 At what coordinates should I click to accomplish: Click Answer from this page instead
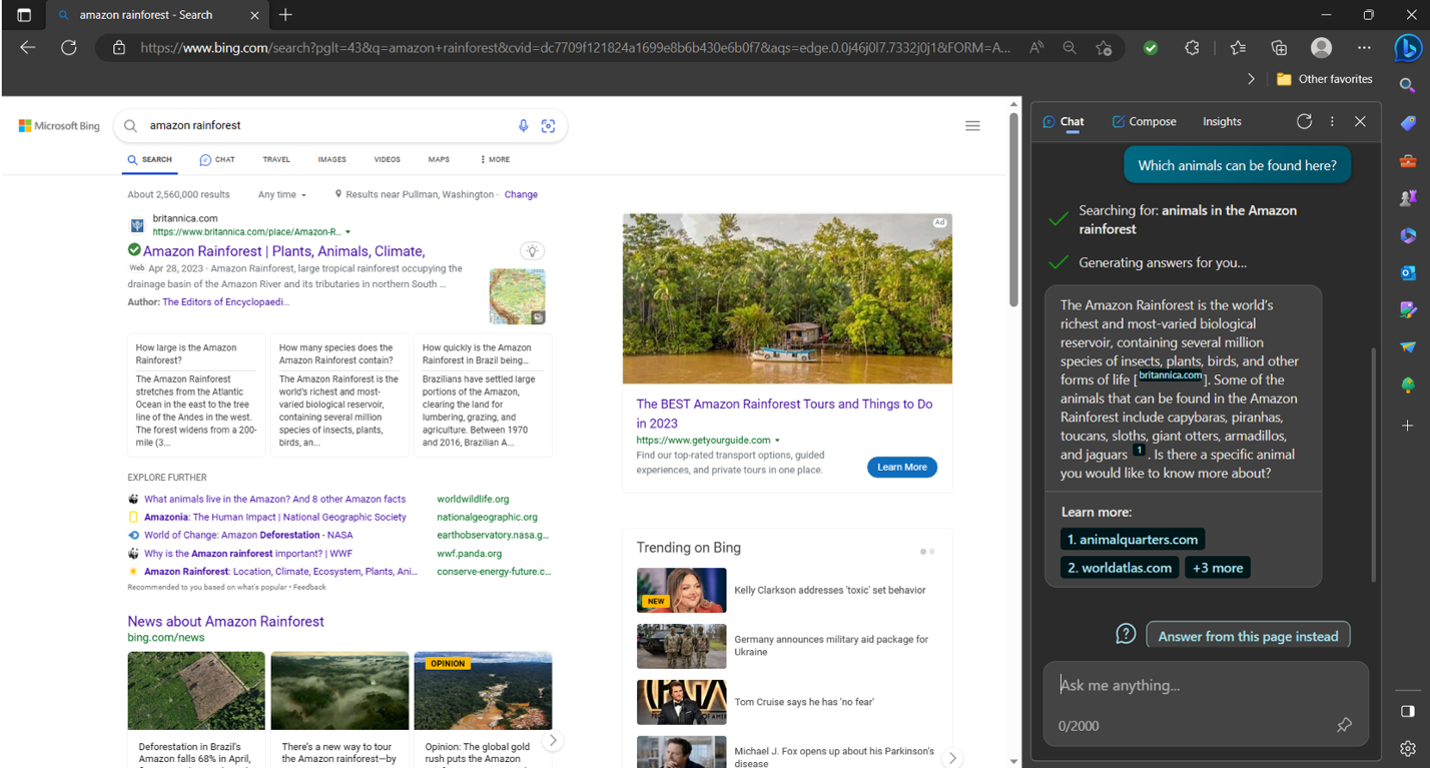click(1248, 634)
